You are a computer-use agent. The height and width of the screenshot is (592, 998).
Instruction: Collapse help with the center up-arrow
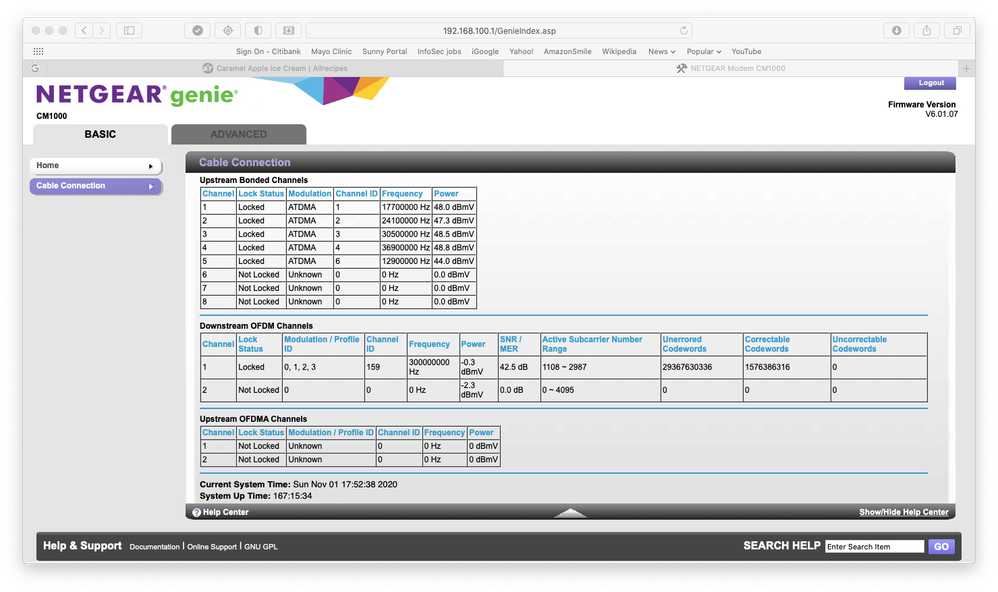tap(570, 513)
